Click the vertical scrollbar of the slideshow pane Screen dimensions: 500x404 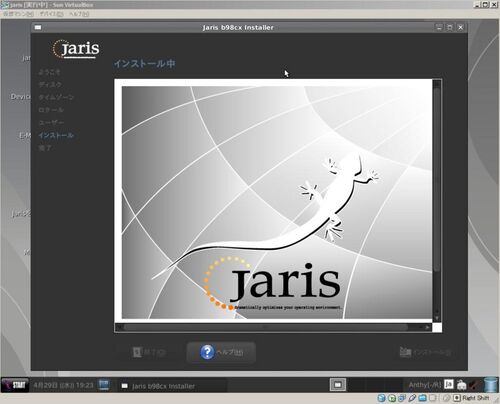click(437, 200)
